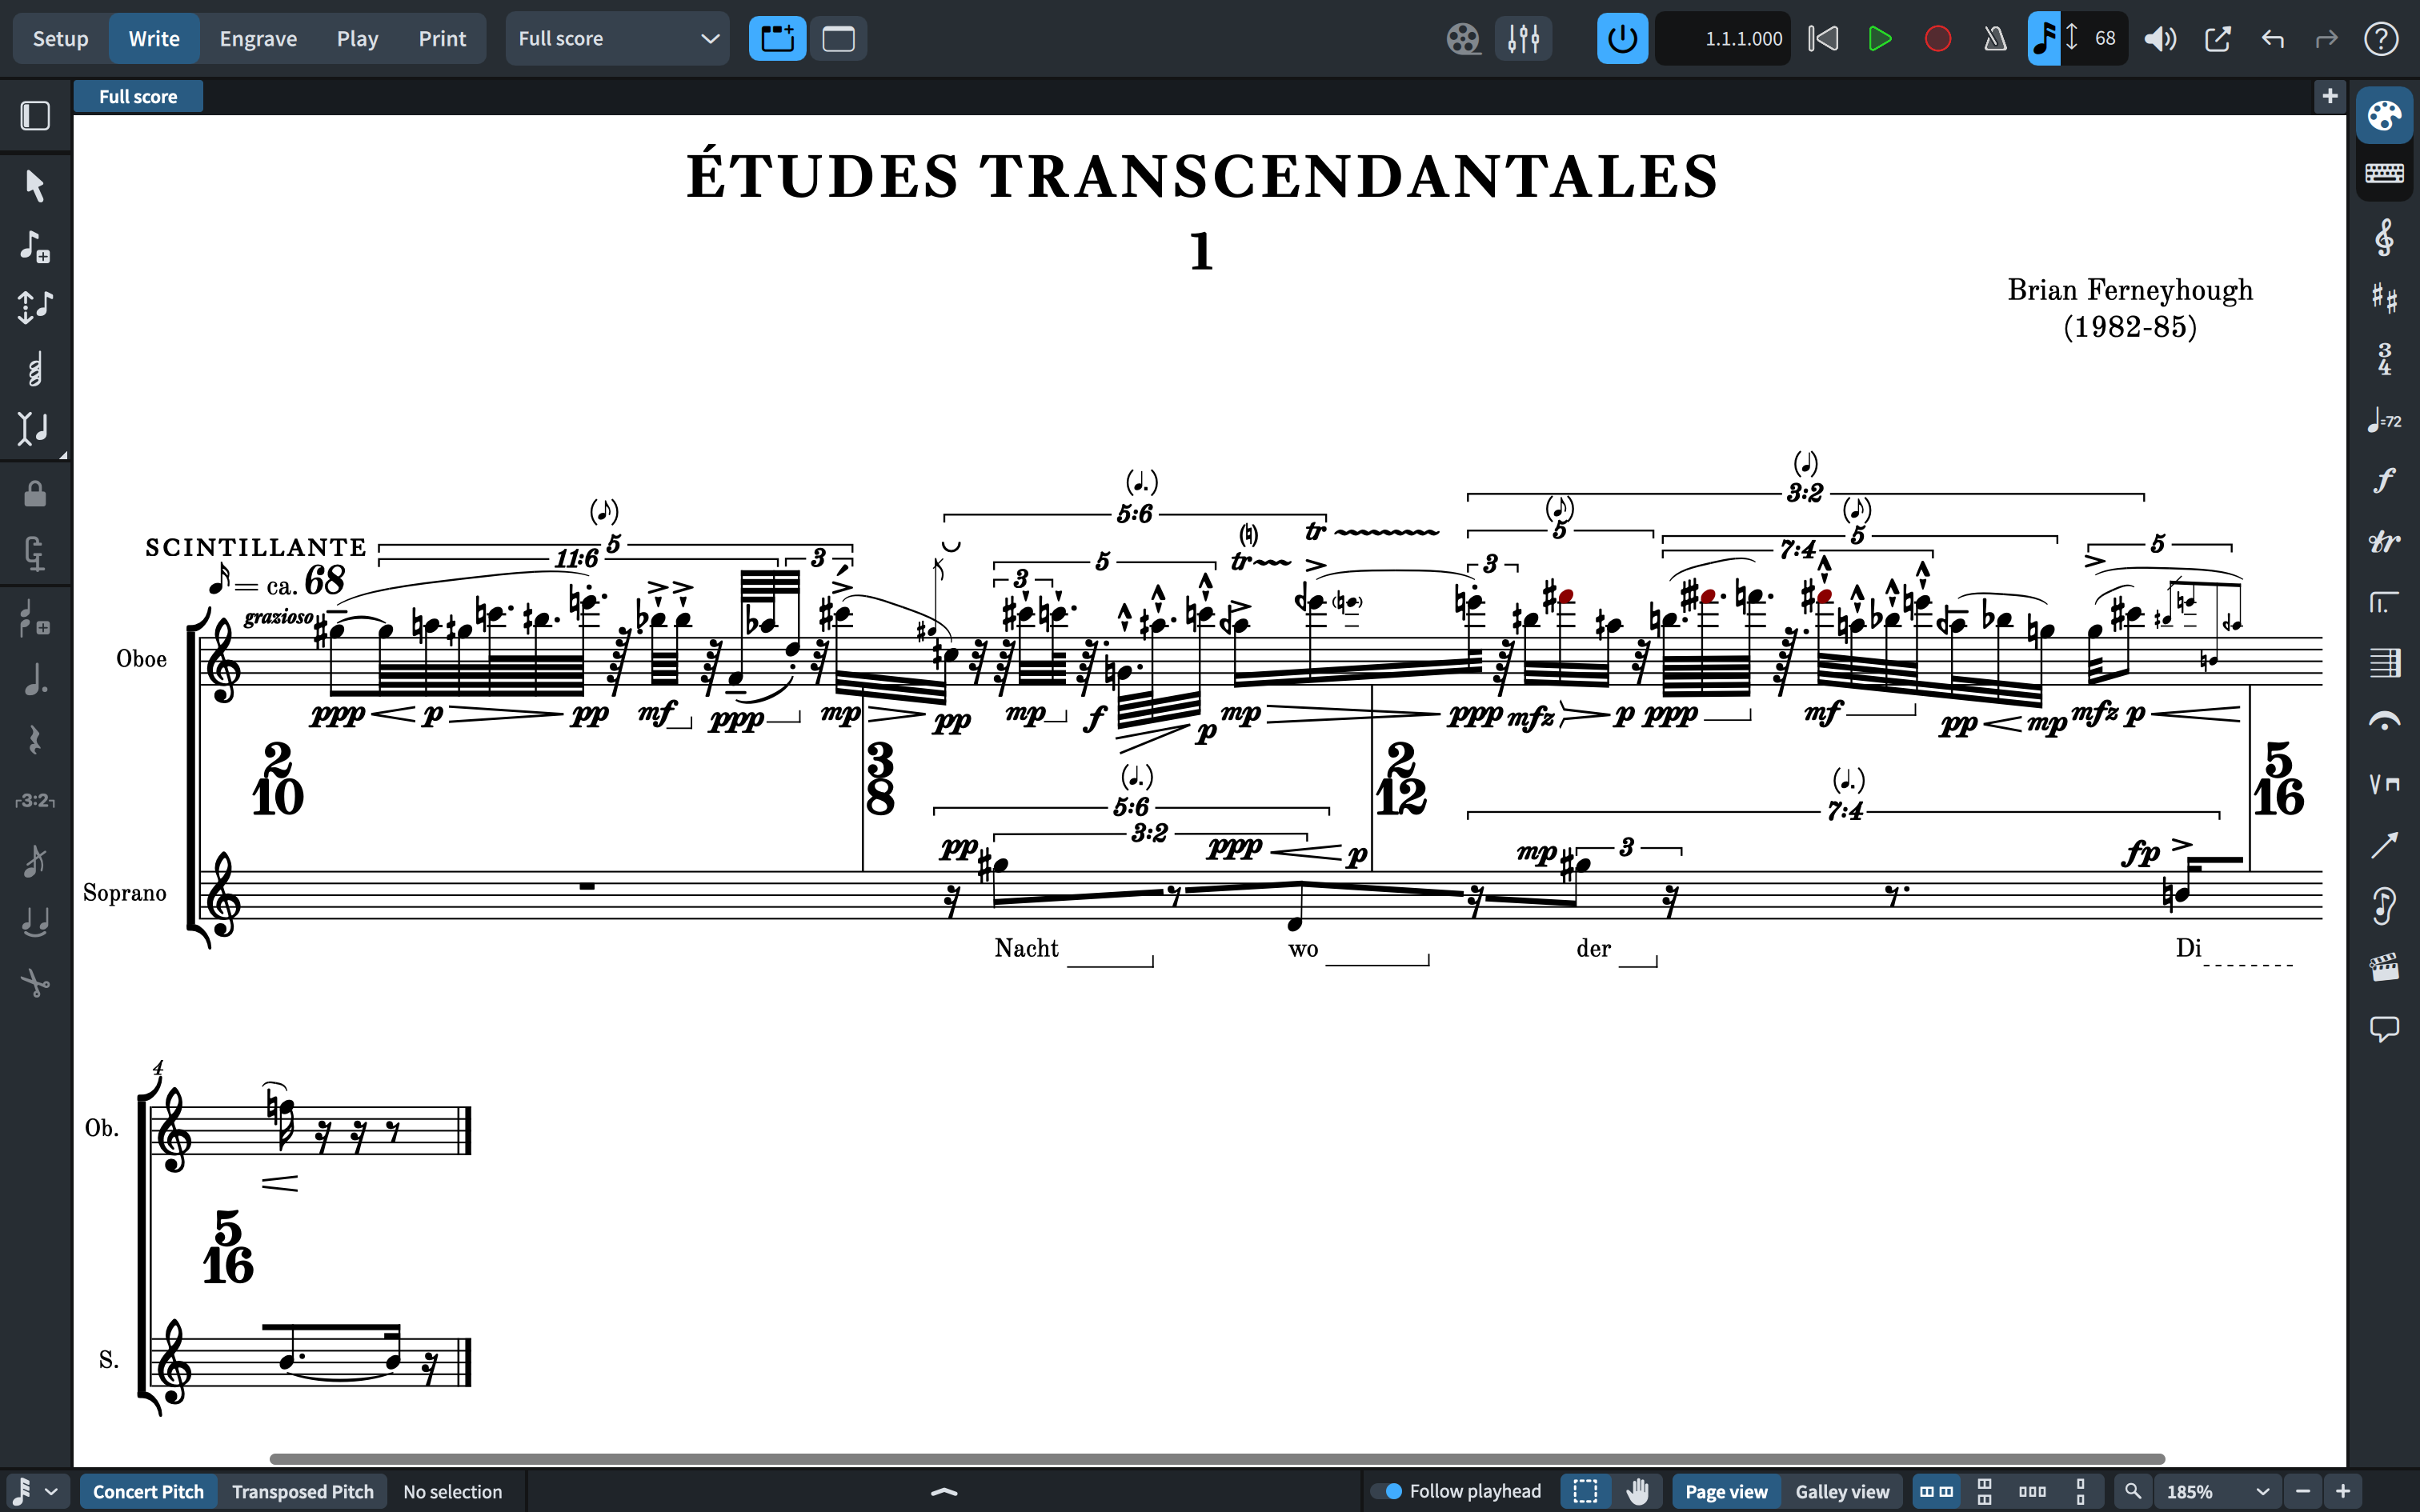2420x1512 pixels.
Task: Rewind to the beginning of the flow
Action: point(1823,39)
